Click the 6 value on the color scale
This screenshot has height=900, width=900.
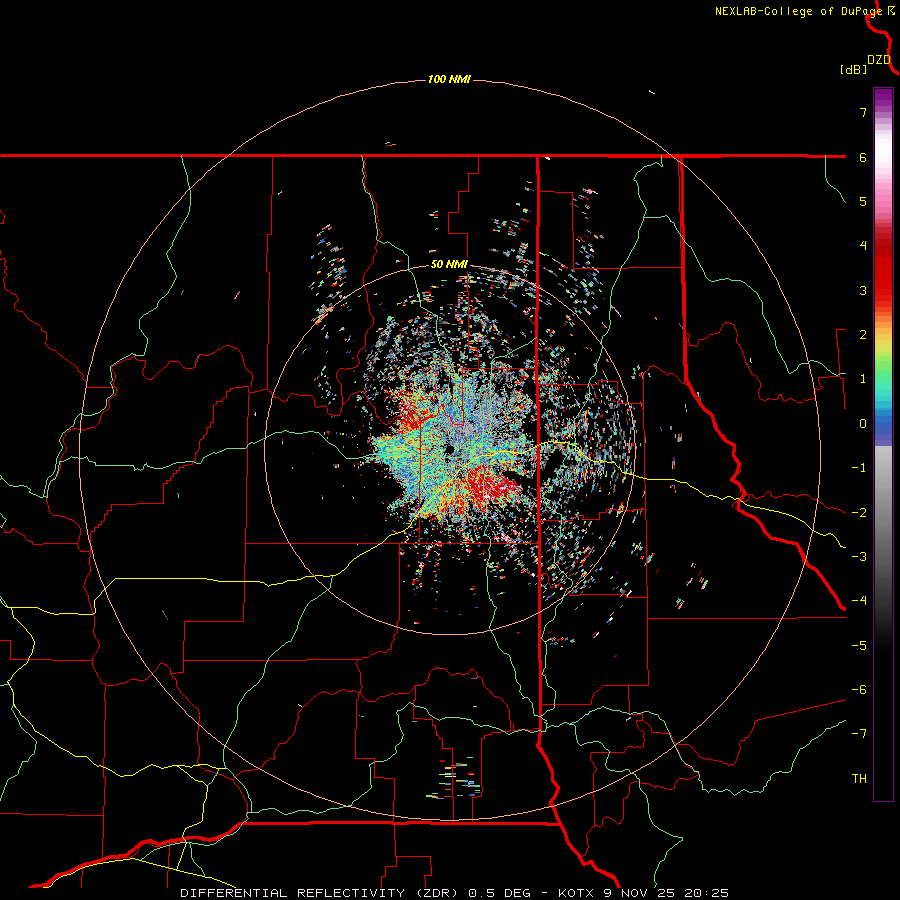(863, 157)
